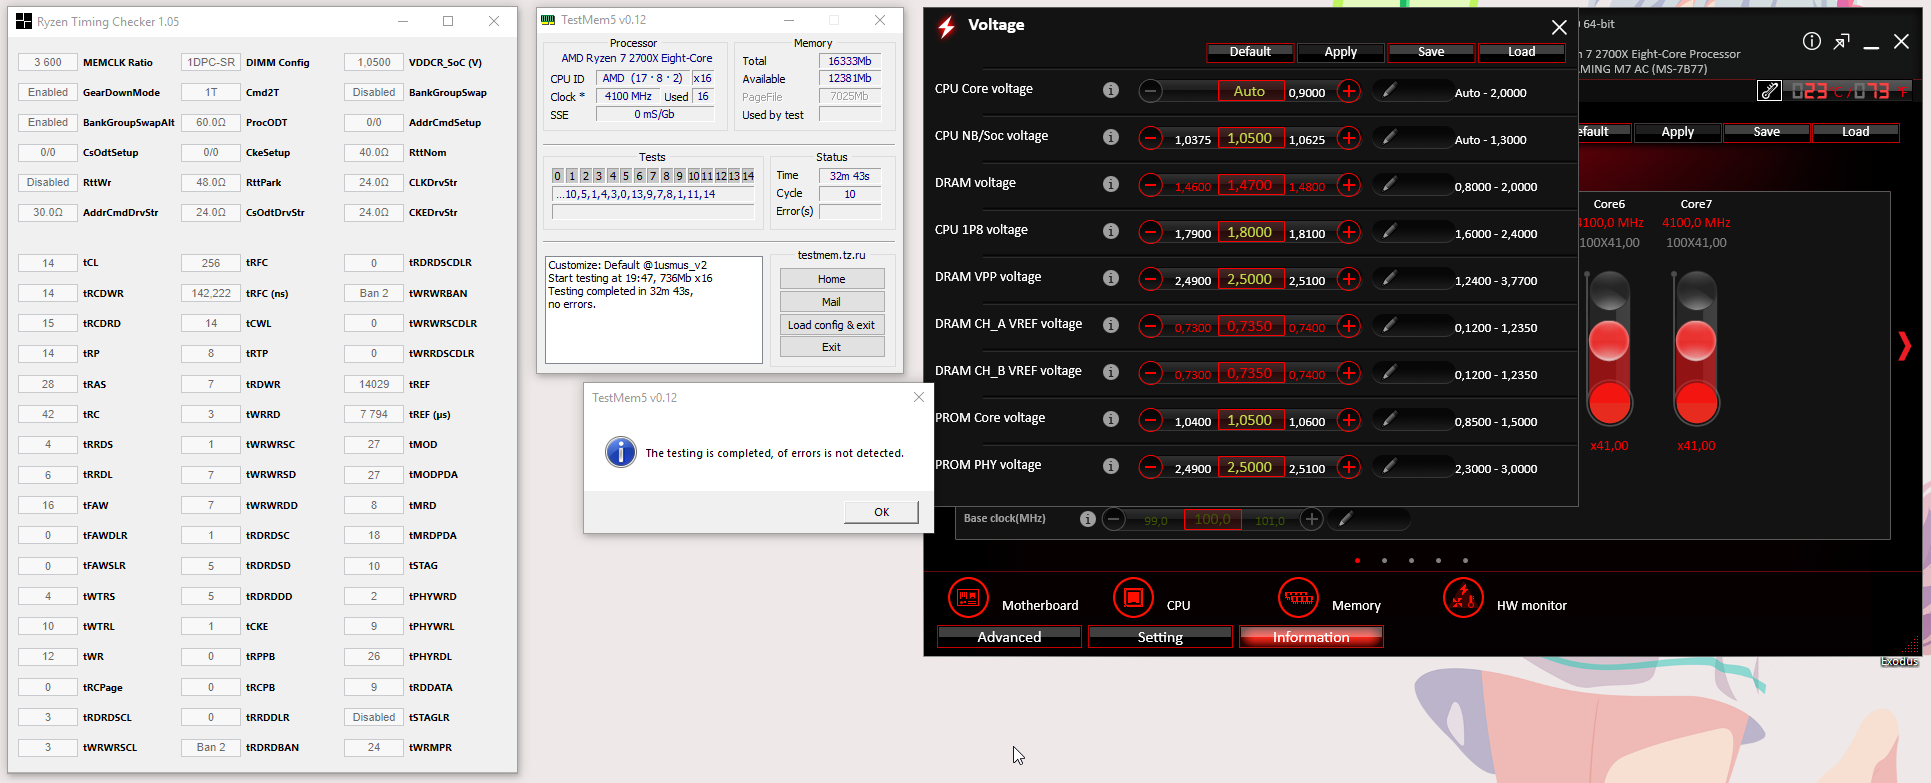This screenshot has height=783, width=1931.
Task: Click Load button in Voltage panel
Action: point(1522,52)
